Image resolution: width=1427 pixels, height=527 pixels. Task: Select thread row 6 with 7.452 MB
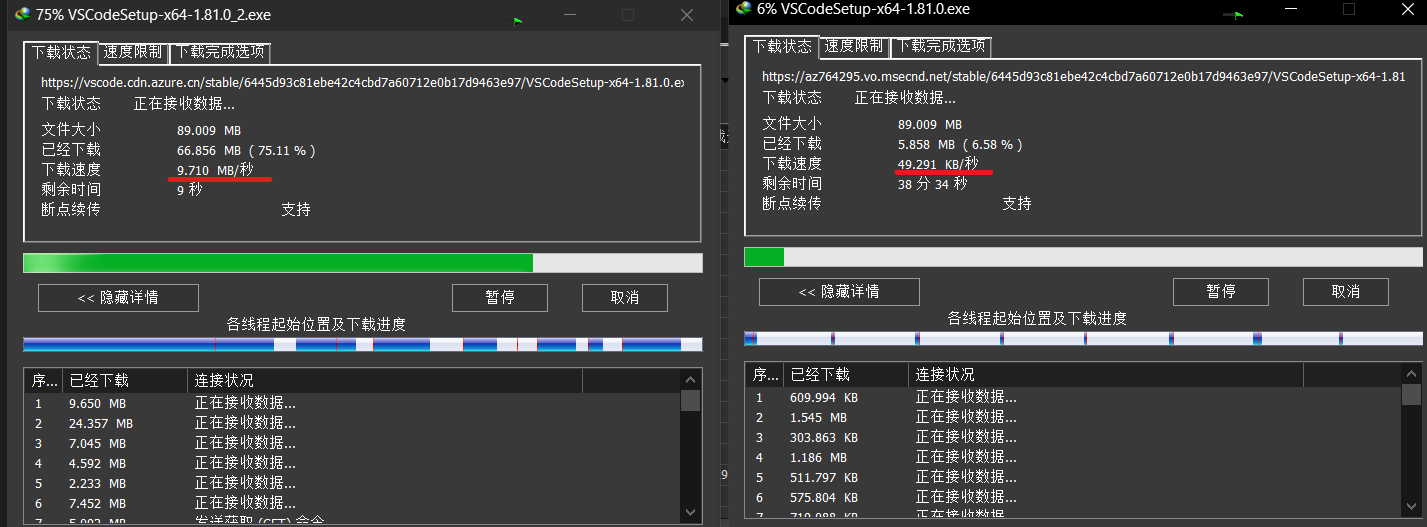pyautogui.click(x=353, y=504)
